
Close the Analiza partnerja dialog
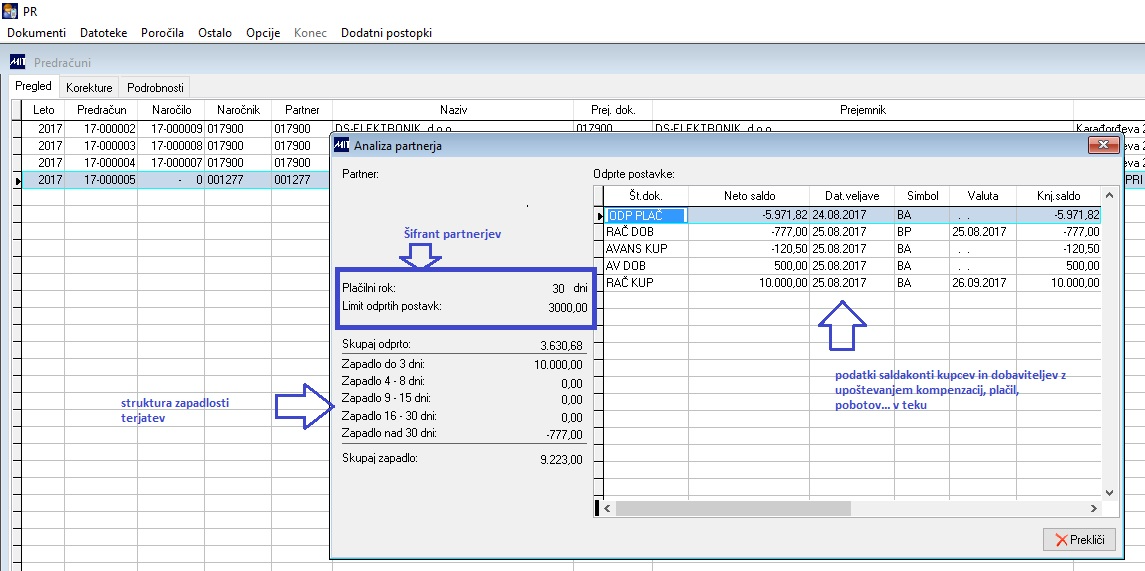[1103, 146]
